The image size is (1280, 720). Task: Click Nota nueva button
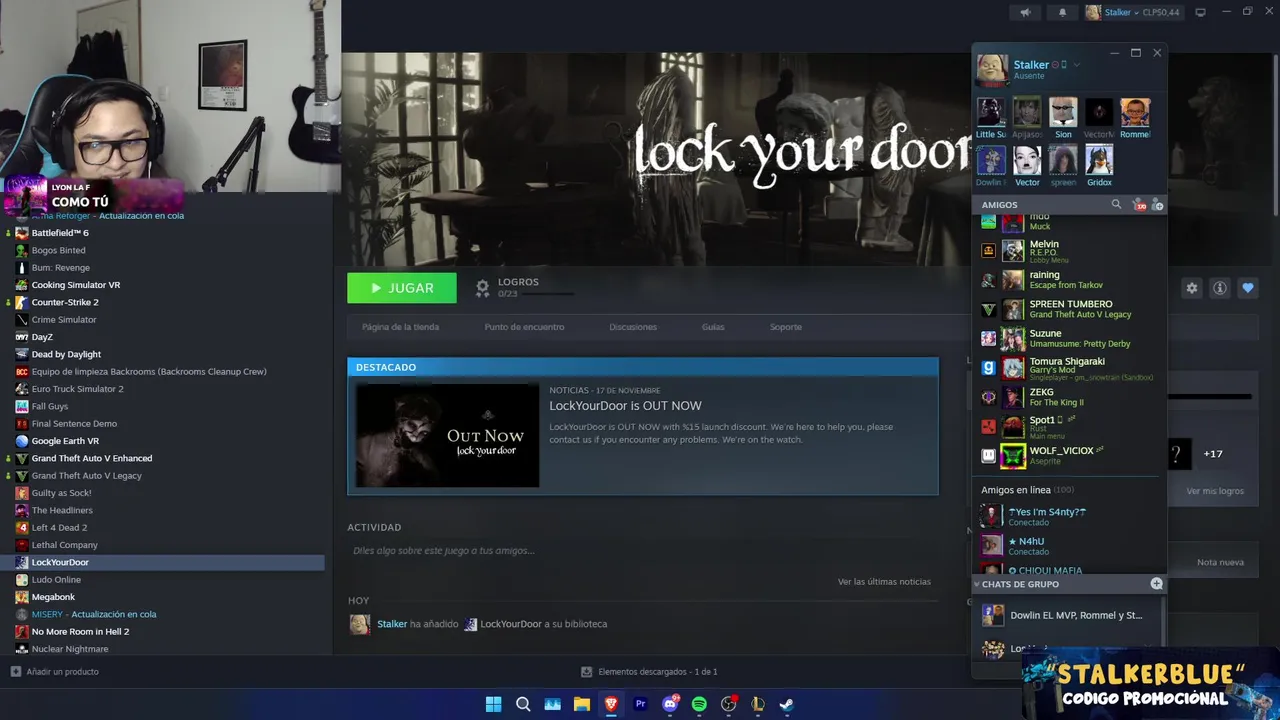1220,562
